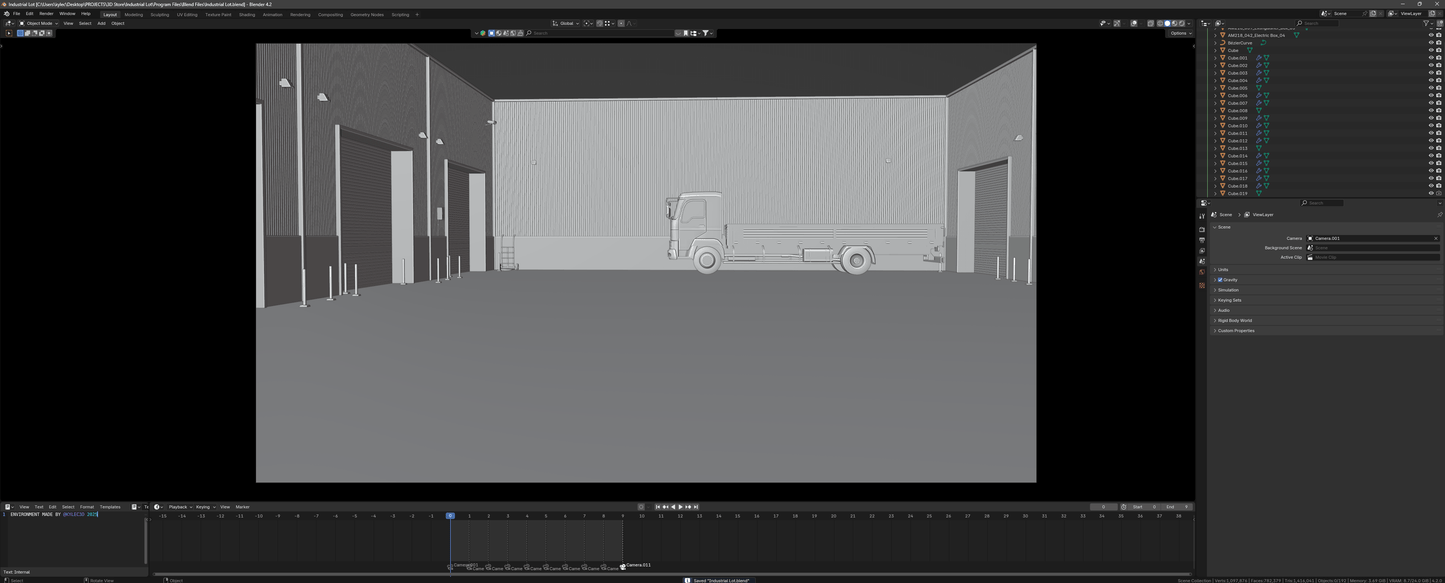The image size is (1445, 583).
Task: Expand the Rigid Body World panel
Action: pyautogui.click(x=1235, y=320)
